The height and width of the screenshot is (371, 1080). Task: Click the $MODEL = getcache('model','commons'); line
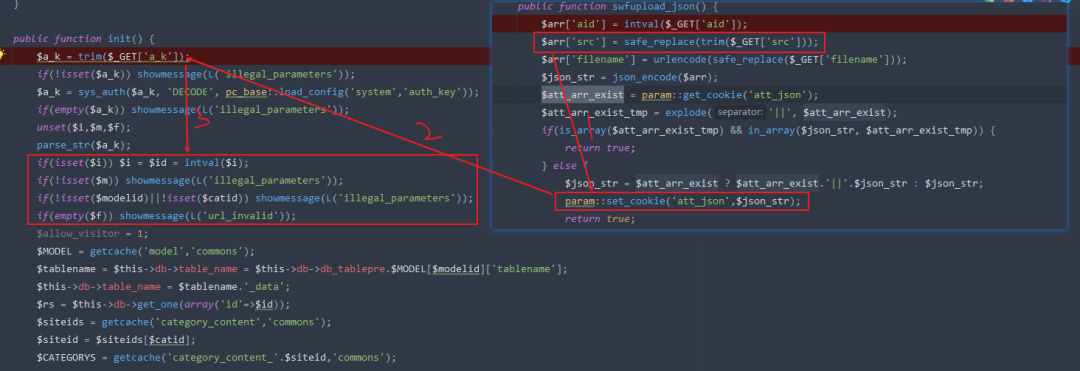[146, 251]
